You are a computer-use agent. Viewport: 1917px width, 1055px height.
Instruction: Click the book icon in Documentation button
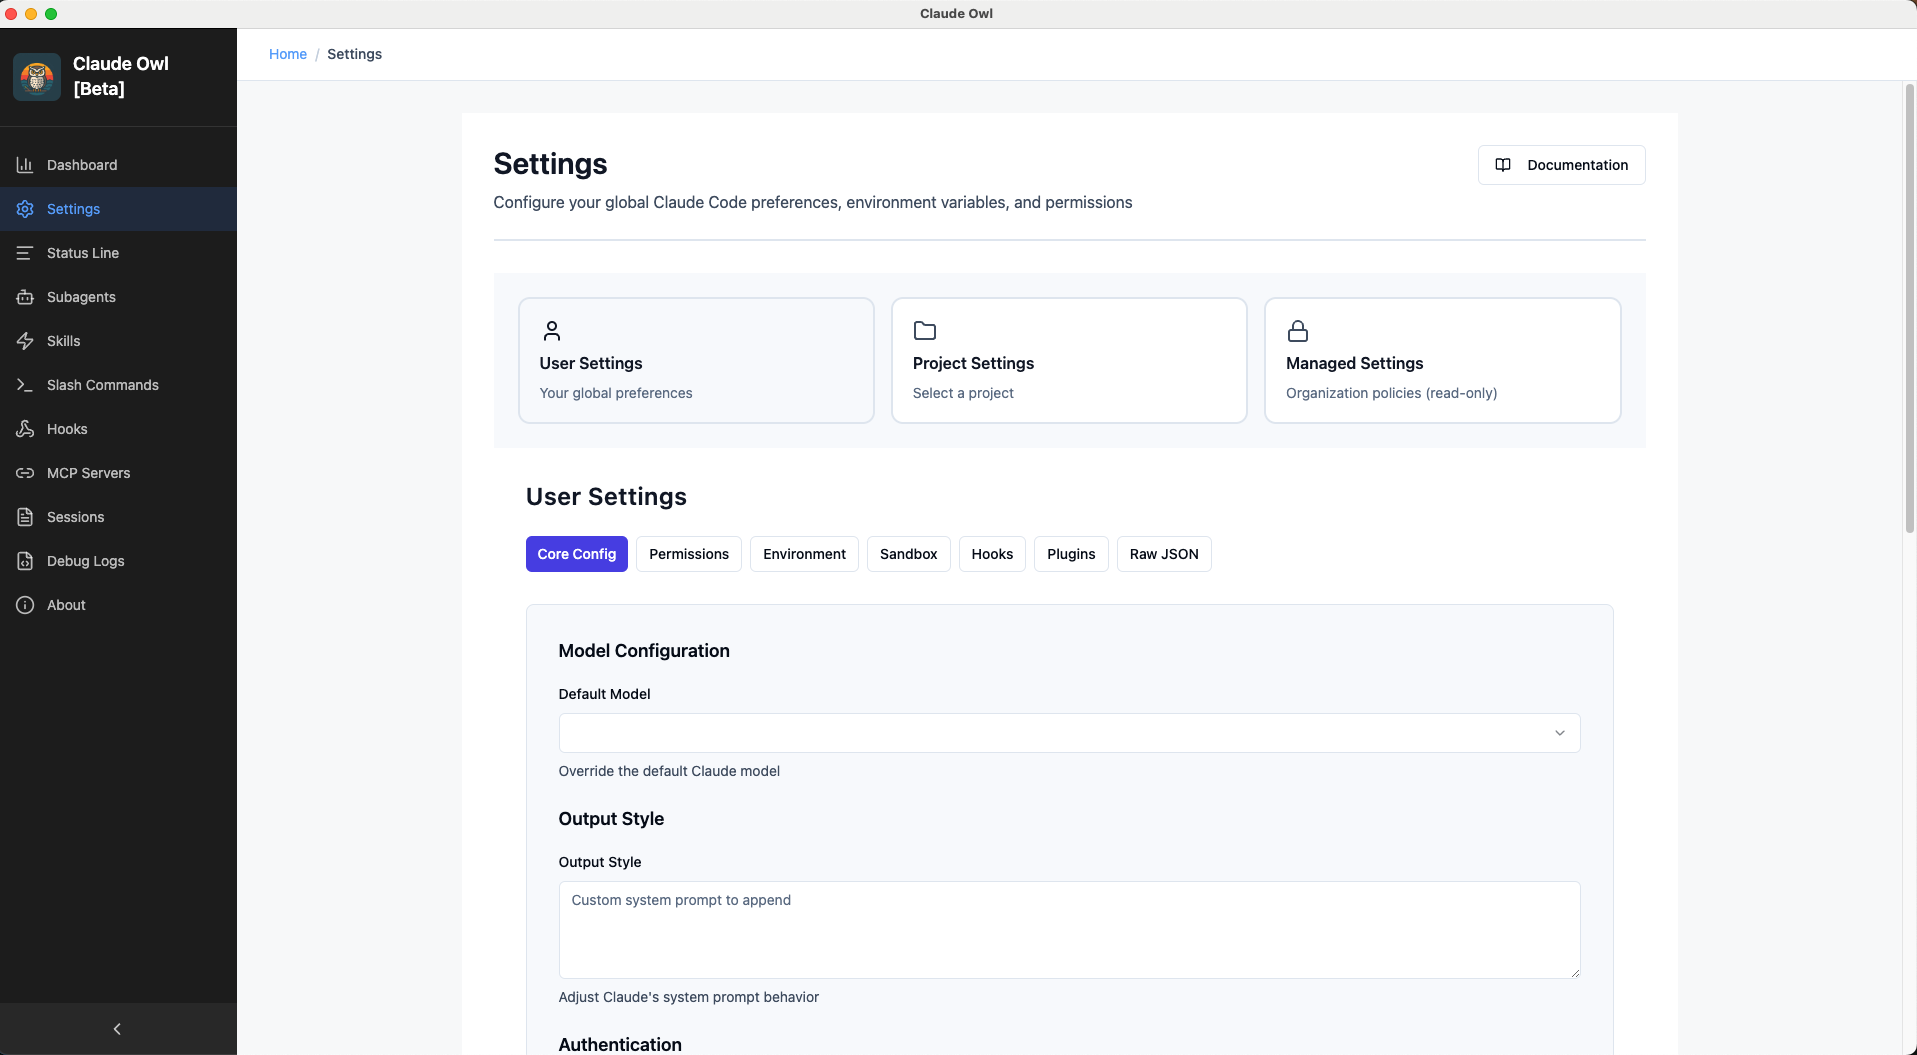(1503, 165)
